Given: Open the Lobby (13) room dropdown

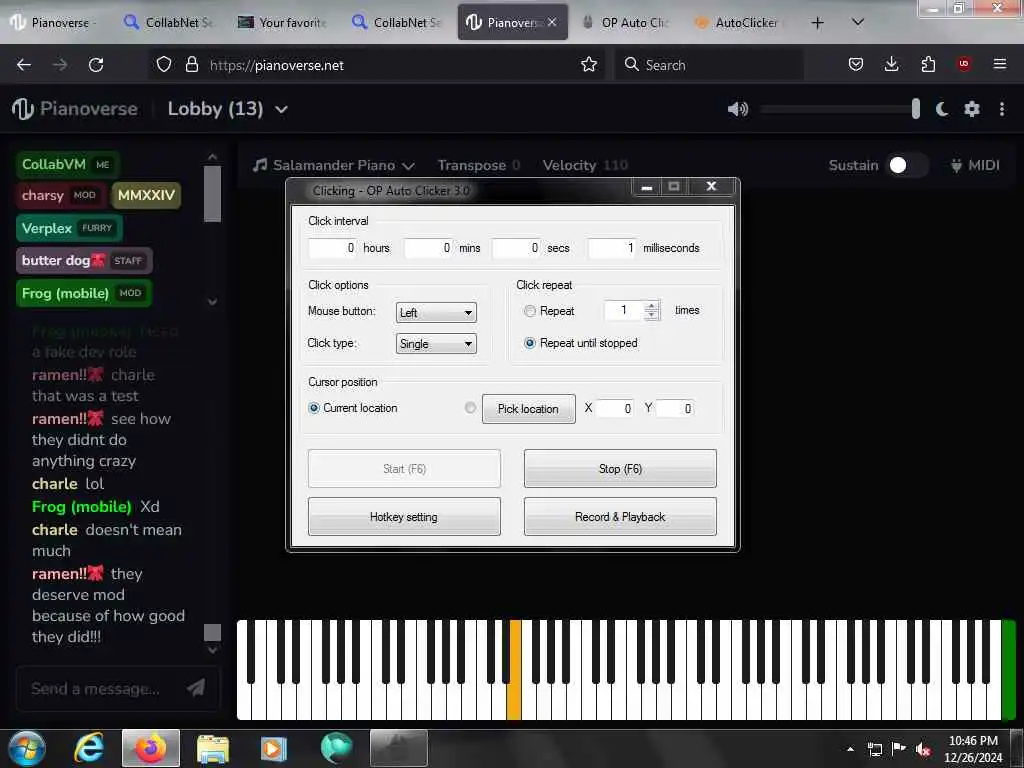Looking at the screenshot, I should 227,109.
